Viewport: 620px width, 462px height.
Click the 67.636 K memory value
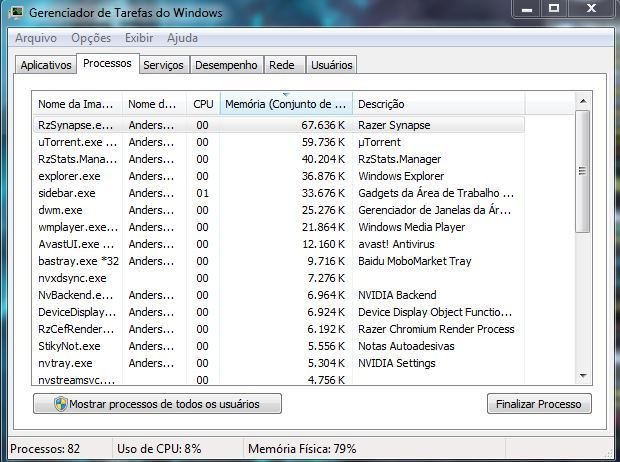pyautogui.click(x=323, y=125)
